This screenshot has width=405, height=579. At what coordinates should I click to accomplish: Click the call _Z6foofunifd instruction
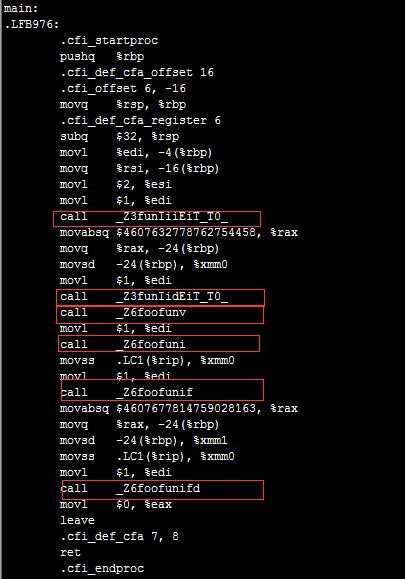point(130,489)
